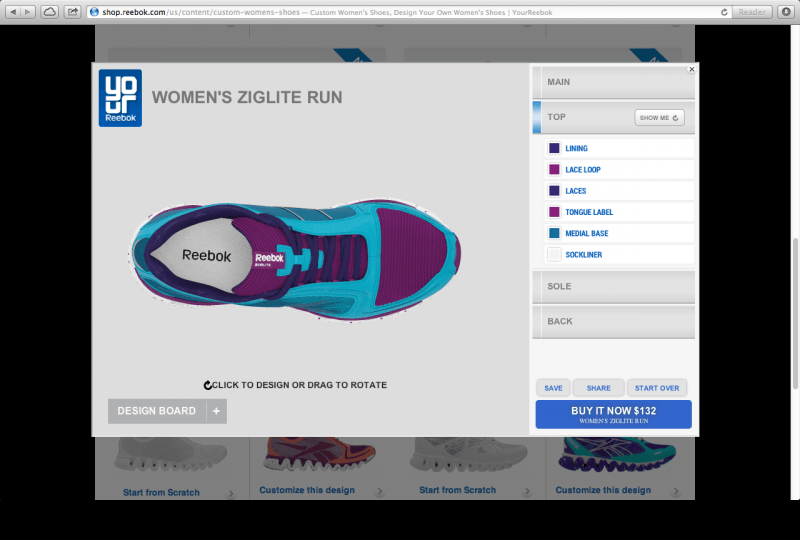Click the rotate icon beside CLICK TO DESIGN
The height and width of the screenshot is (540, 800).
208,385
